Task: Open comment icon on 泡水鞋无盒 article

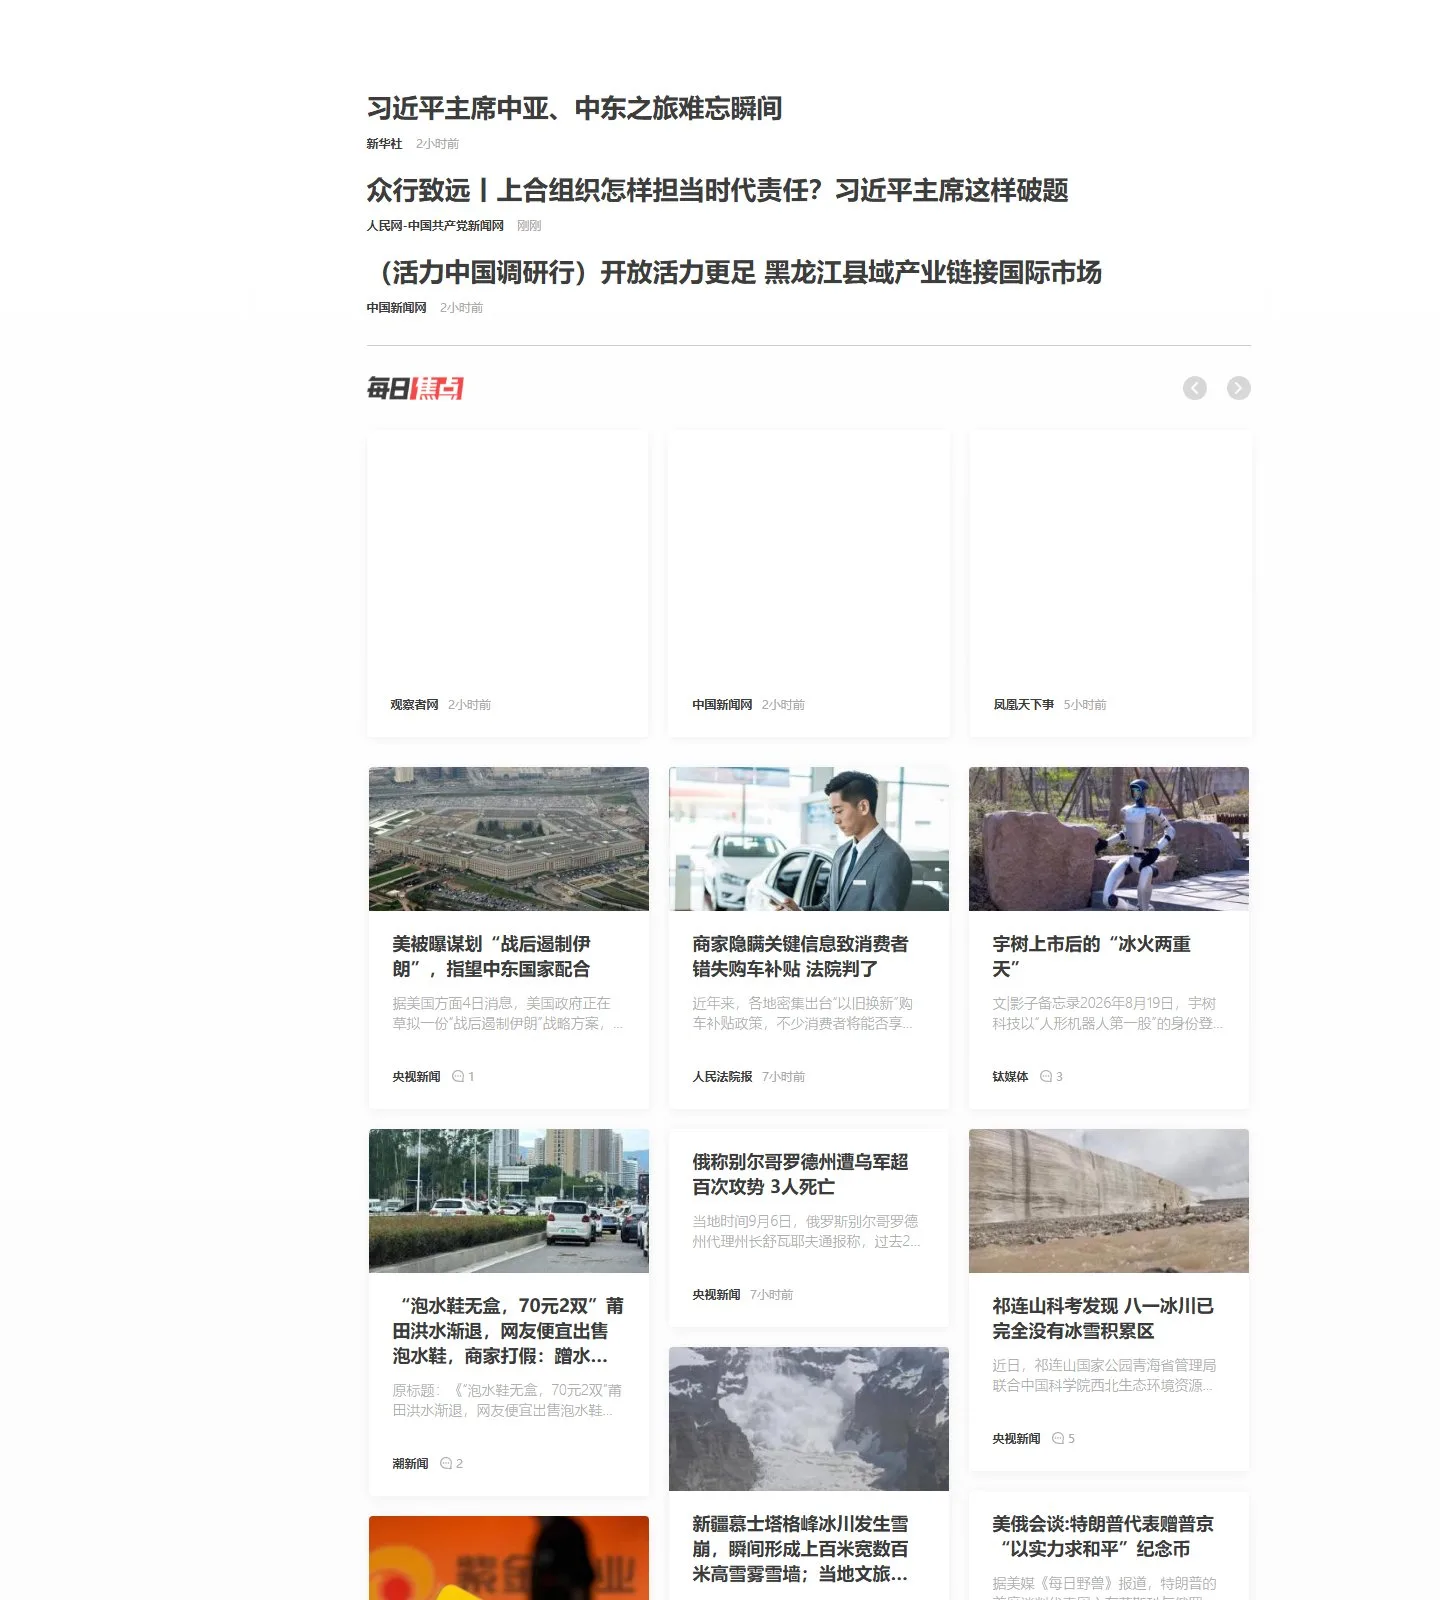Action: 446,1464
